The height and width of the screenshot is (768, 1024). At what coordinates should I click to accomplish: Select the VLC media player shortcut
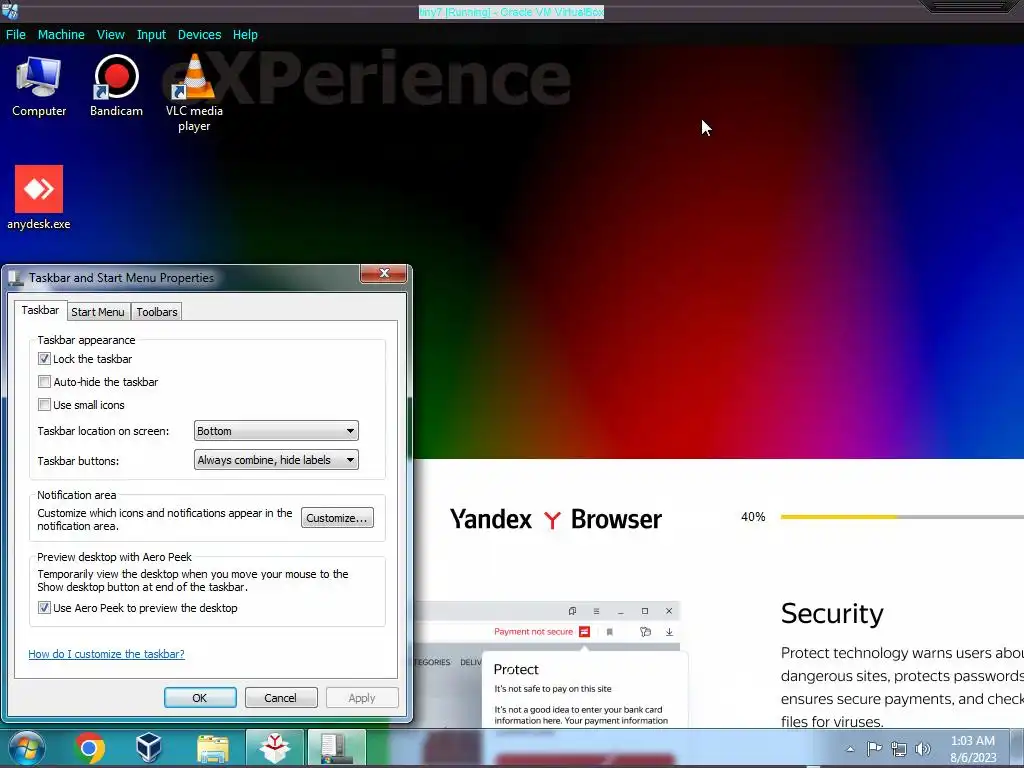pyautogui.click(x=194, y=93)
